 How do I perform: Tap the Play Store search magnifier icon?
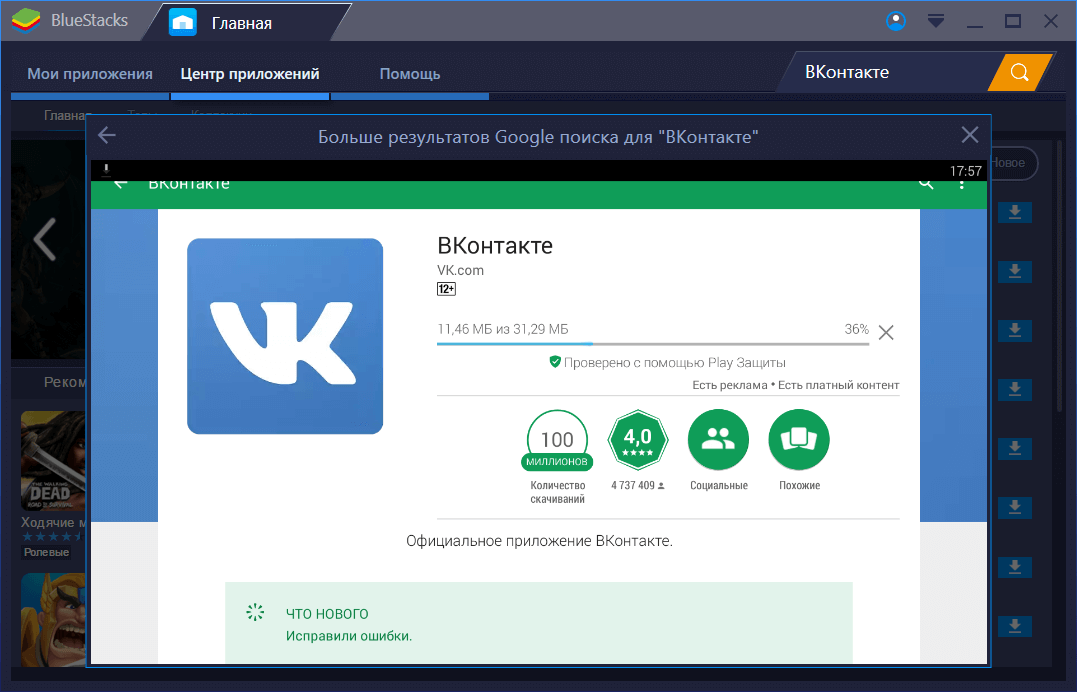(x=926, y=183)
